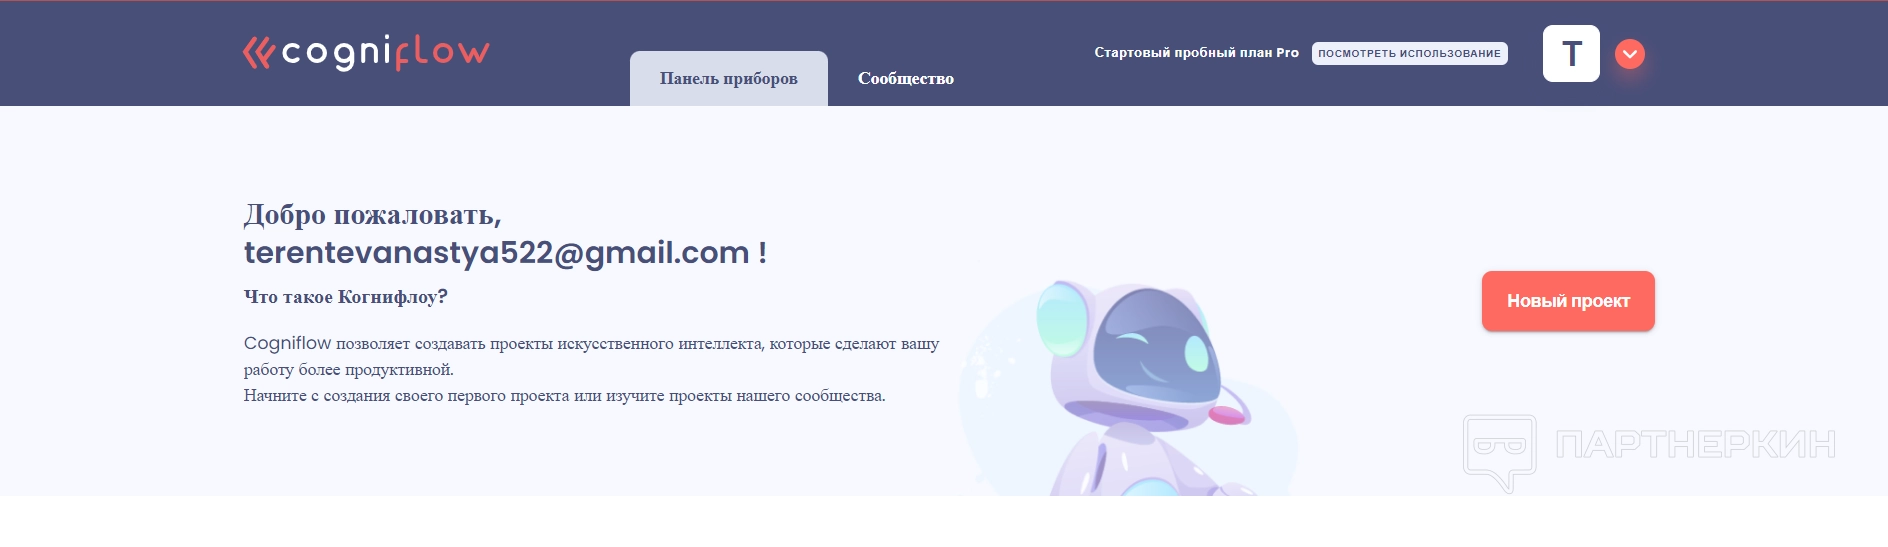Screen dimensions: 1888x547
Task: Create a project with Новый проект
Action: click(1568, 301)
